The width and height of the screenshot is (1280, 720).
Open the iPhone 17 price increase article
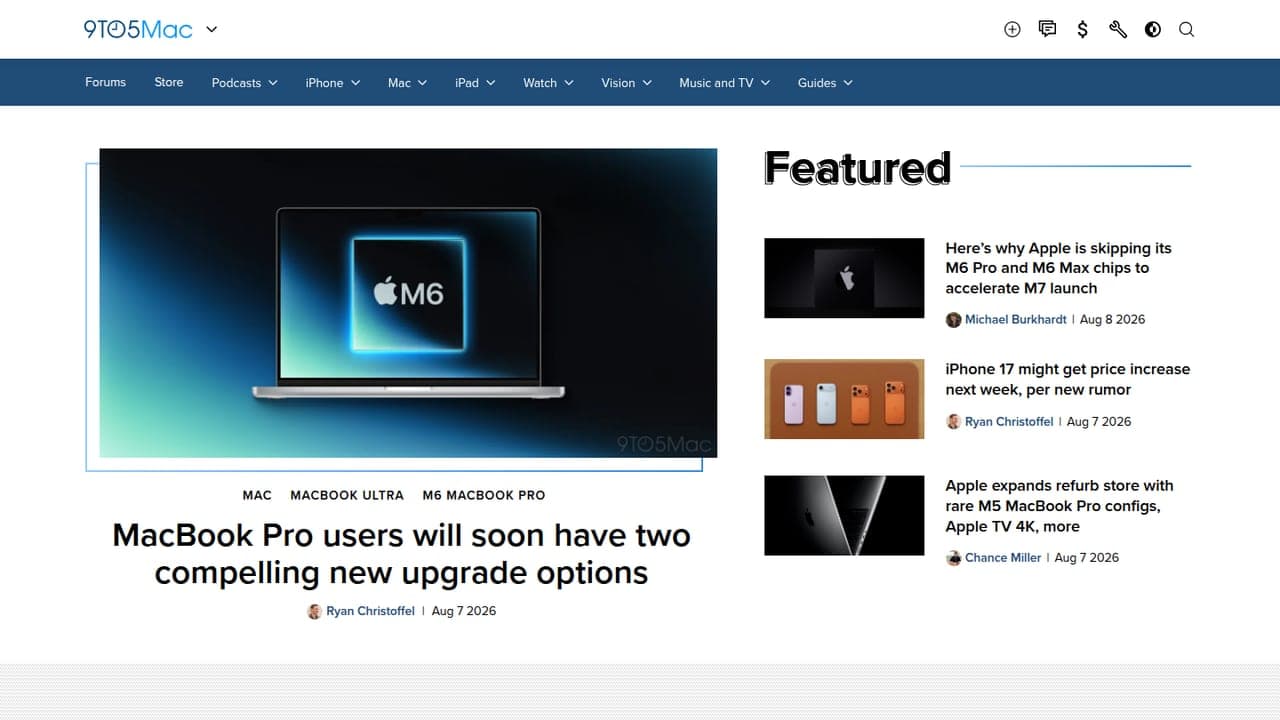[1068, 379]
